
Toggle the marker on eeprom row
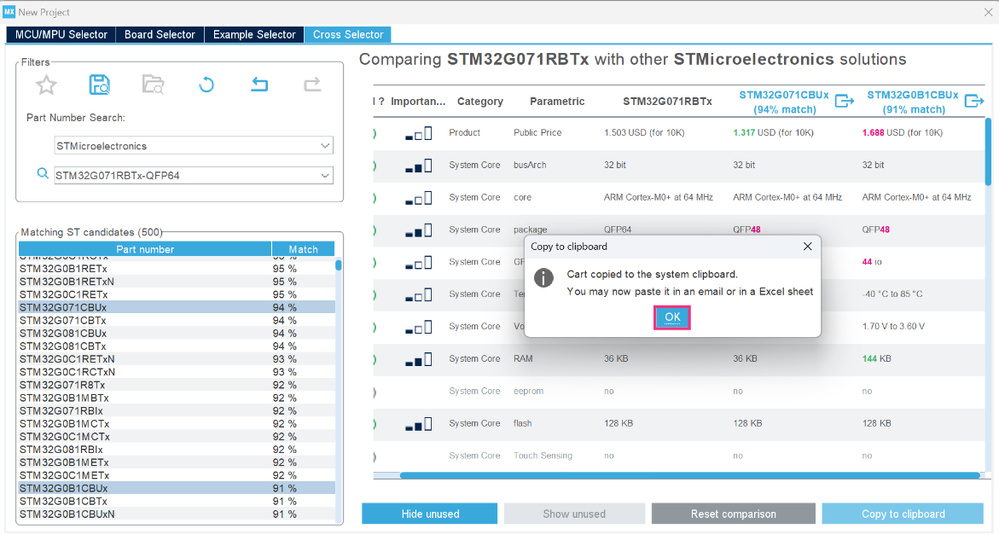(x=375, y=392)
